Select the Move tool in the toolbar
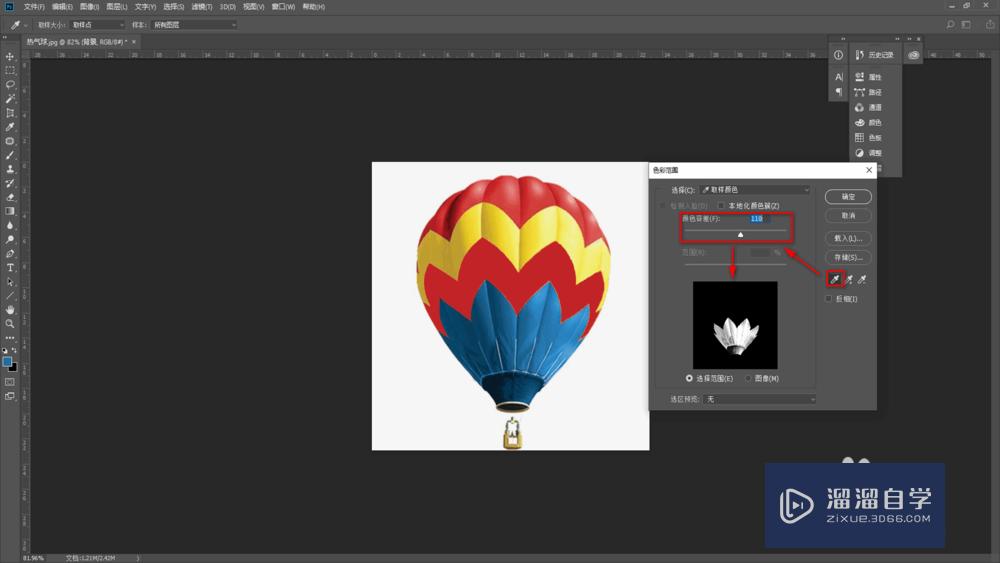This screenshot has width=1000, height=563. (x=10, y=56)
